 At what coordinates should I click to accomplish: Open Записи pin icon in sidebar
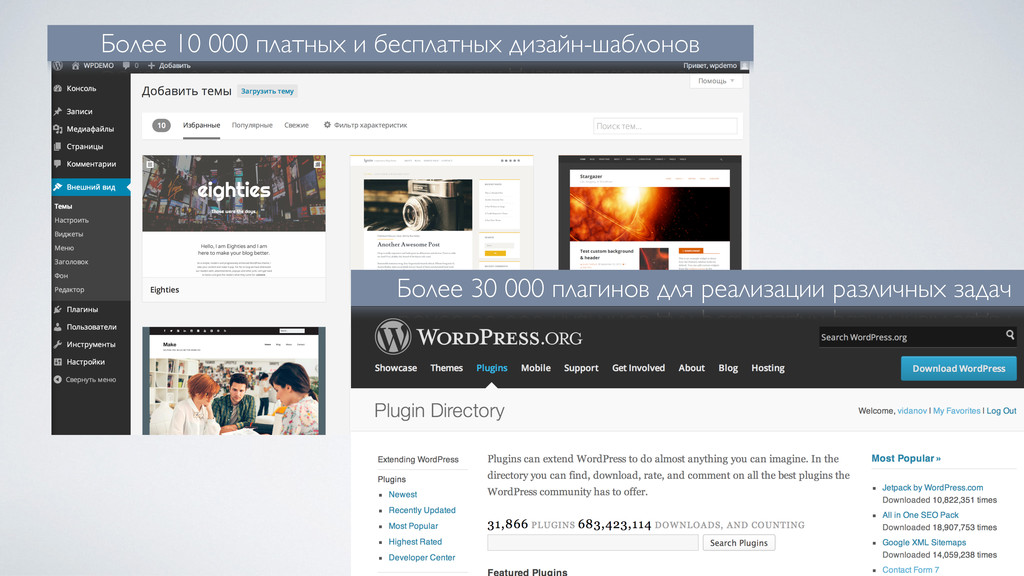pos(57,112)
